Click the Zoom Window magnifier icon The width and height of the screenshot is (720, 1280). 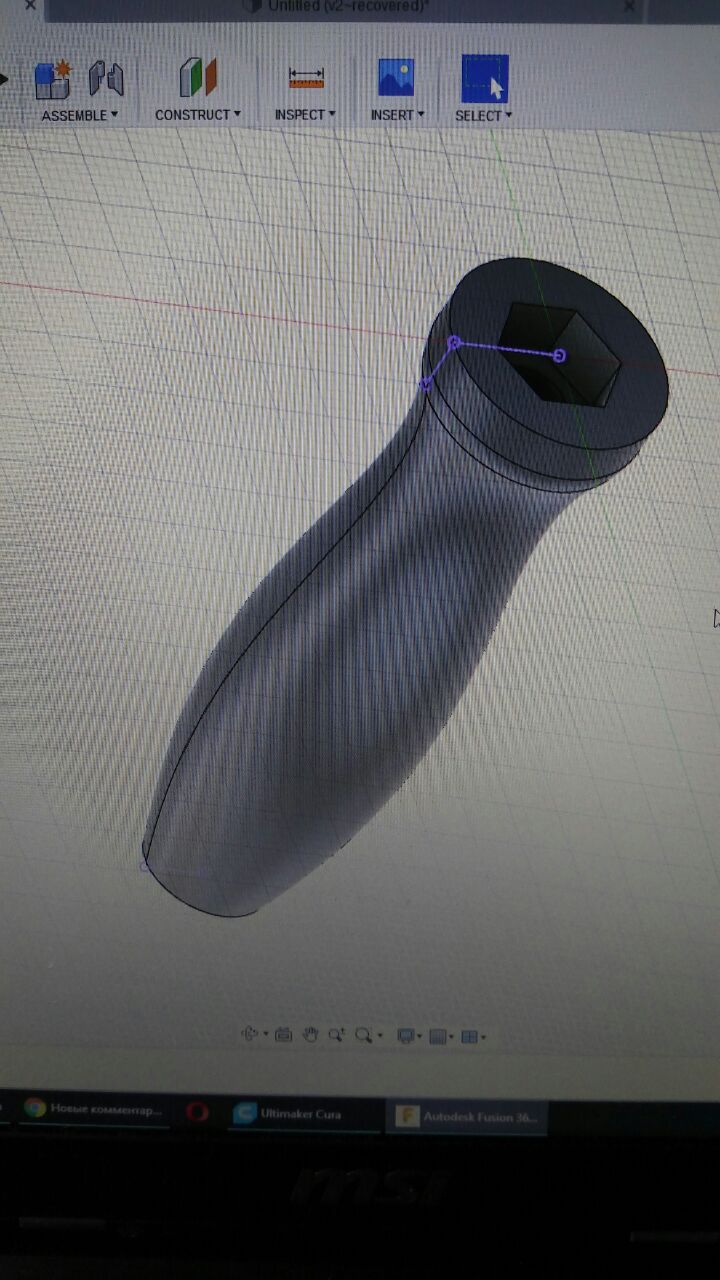[x=364, y=1036]
